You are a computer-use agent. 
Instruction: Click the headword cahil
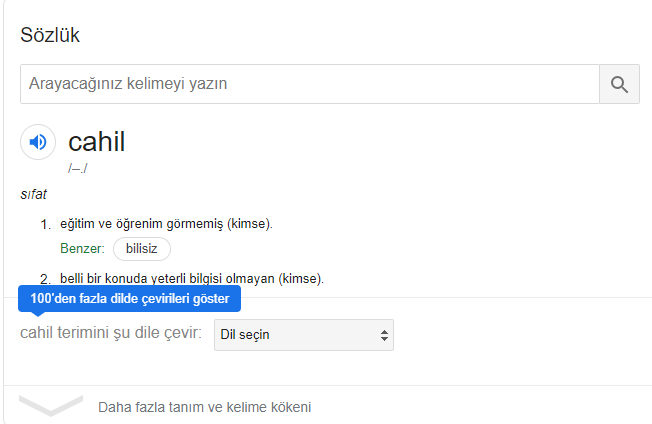(97, 141)
